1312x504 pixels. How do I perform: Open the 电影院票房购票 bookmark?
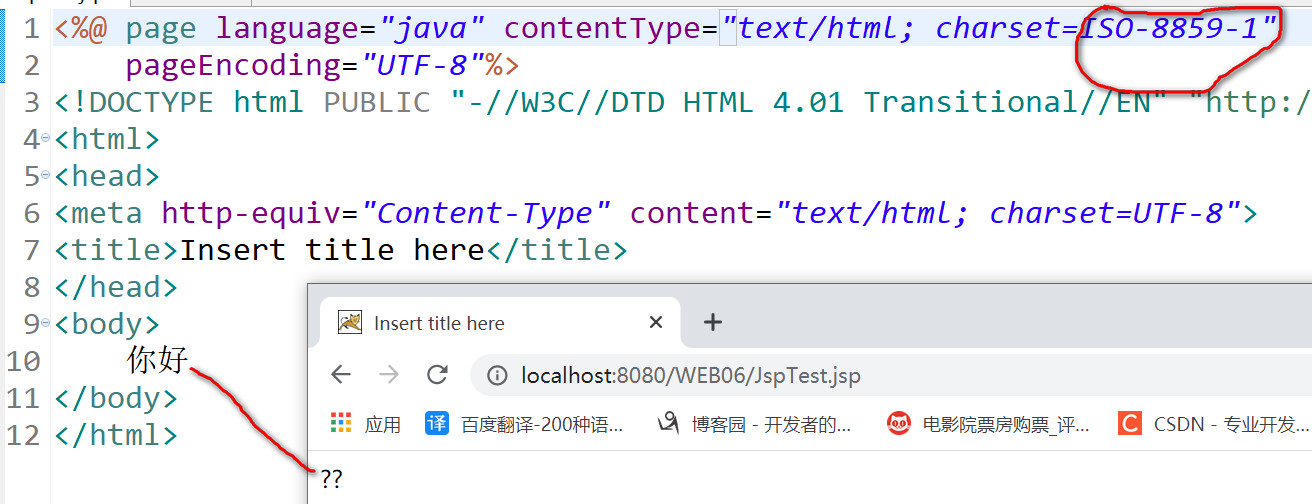tap(988, 424)
